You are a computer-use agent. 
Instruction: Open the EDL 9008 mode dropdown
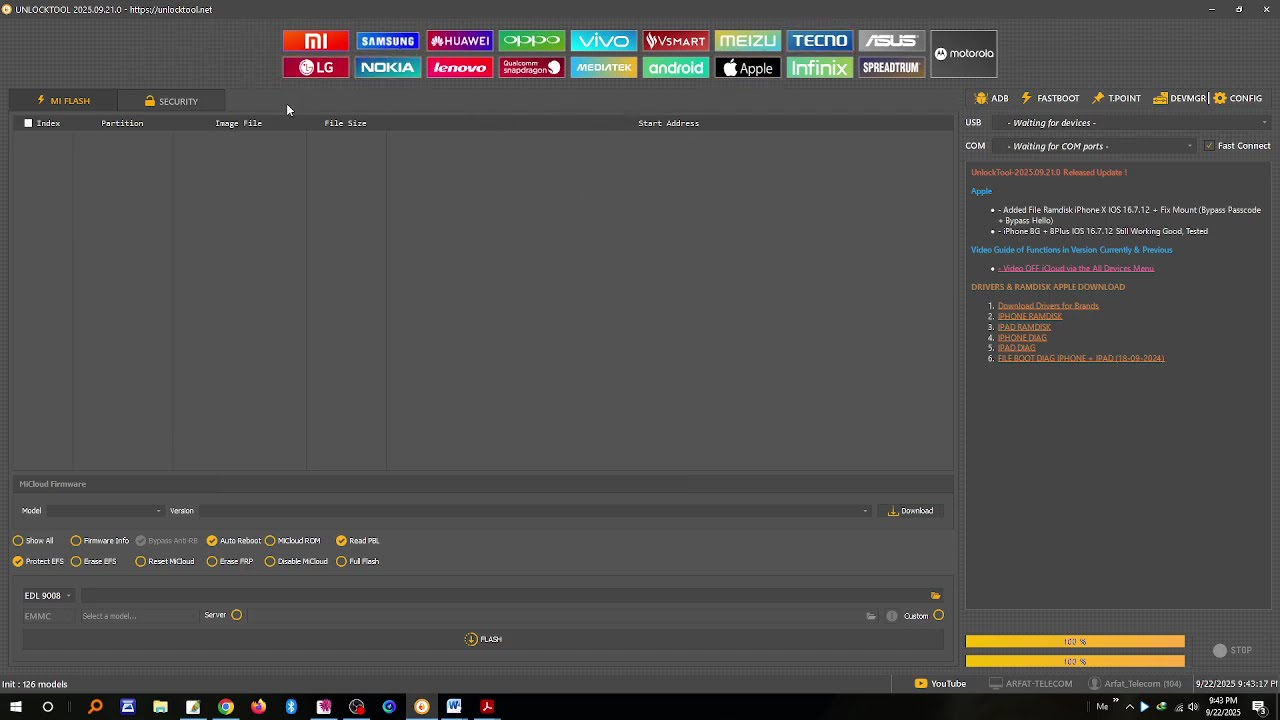pyautogui.click(x=47, y=596)
